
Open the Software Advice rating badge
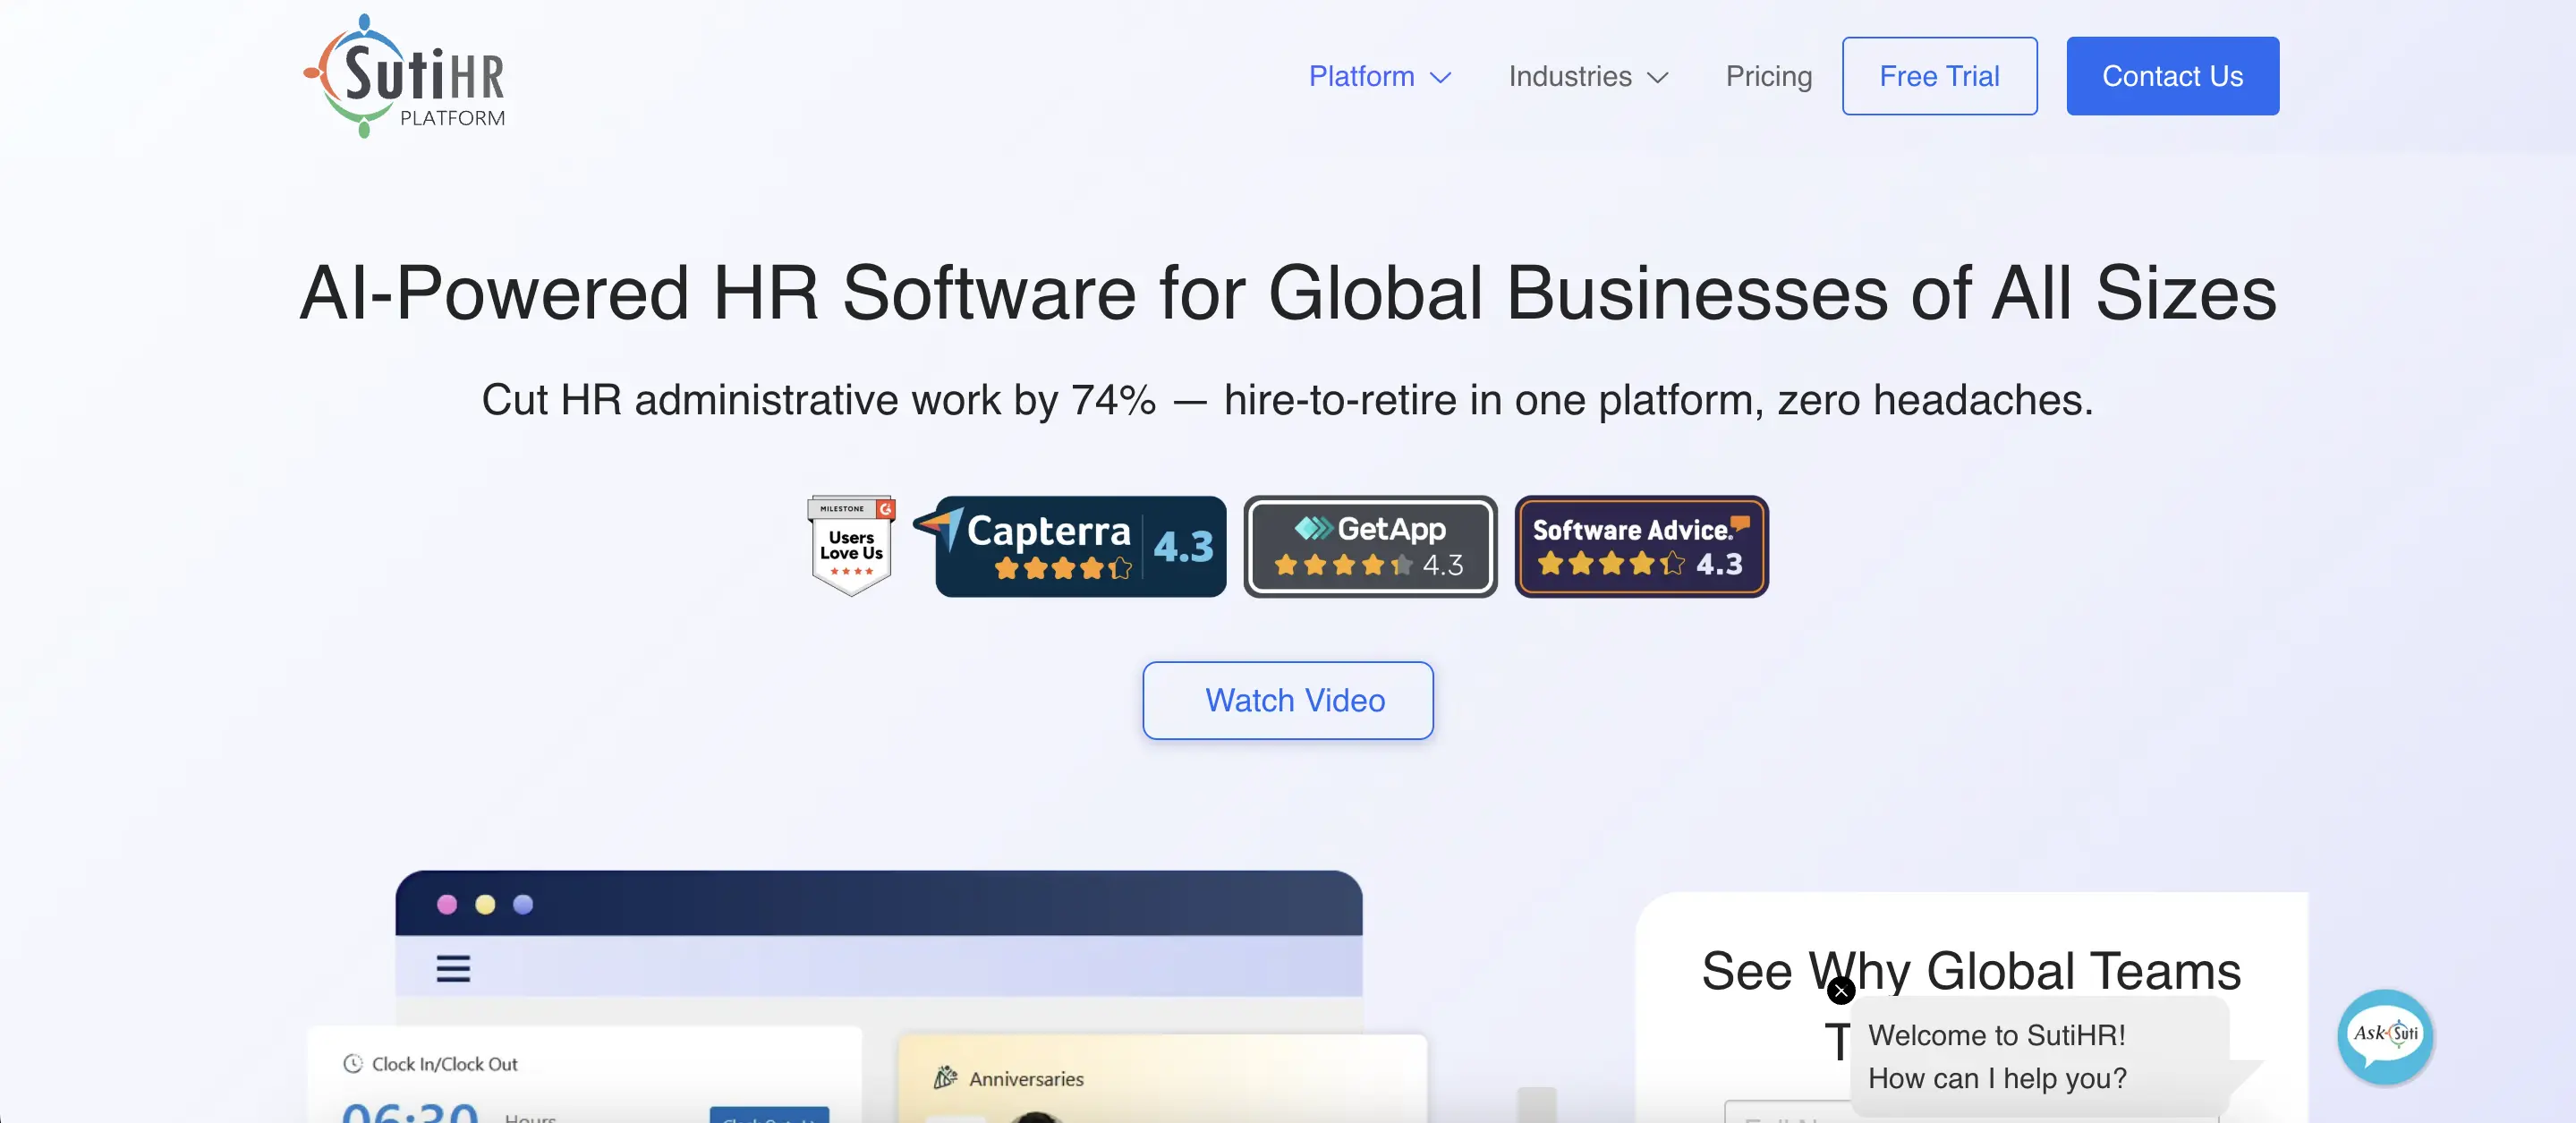1641,547
